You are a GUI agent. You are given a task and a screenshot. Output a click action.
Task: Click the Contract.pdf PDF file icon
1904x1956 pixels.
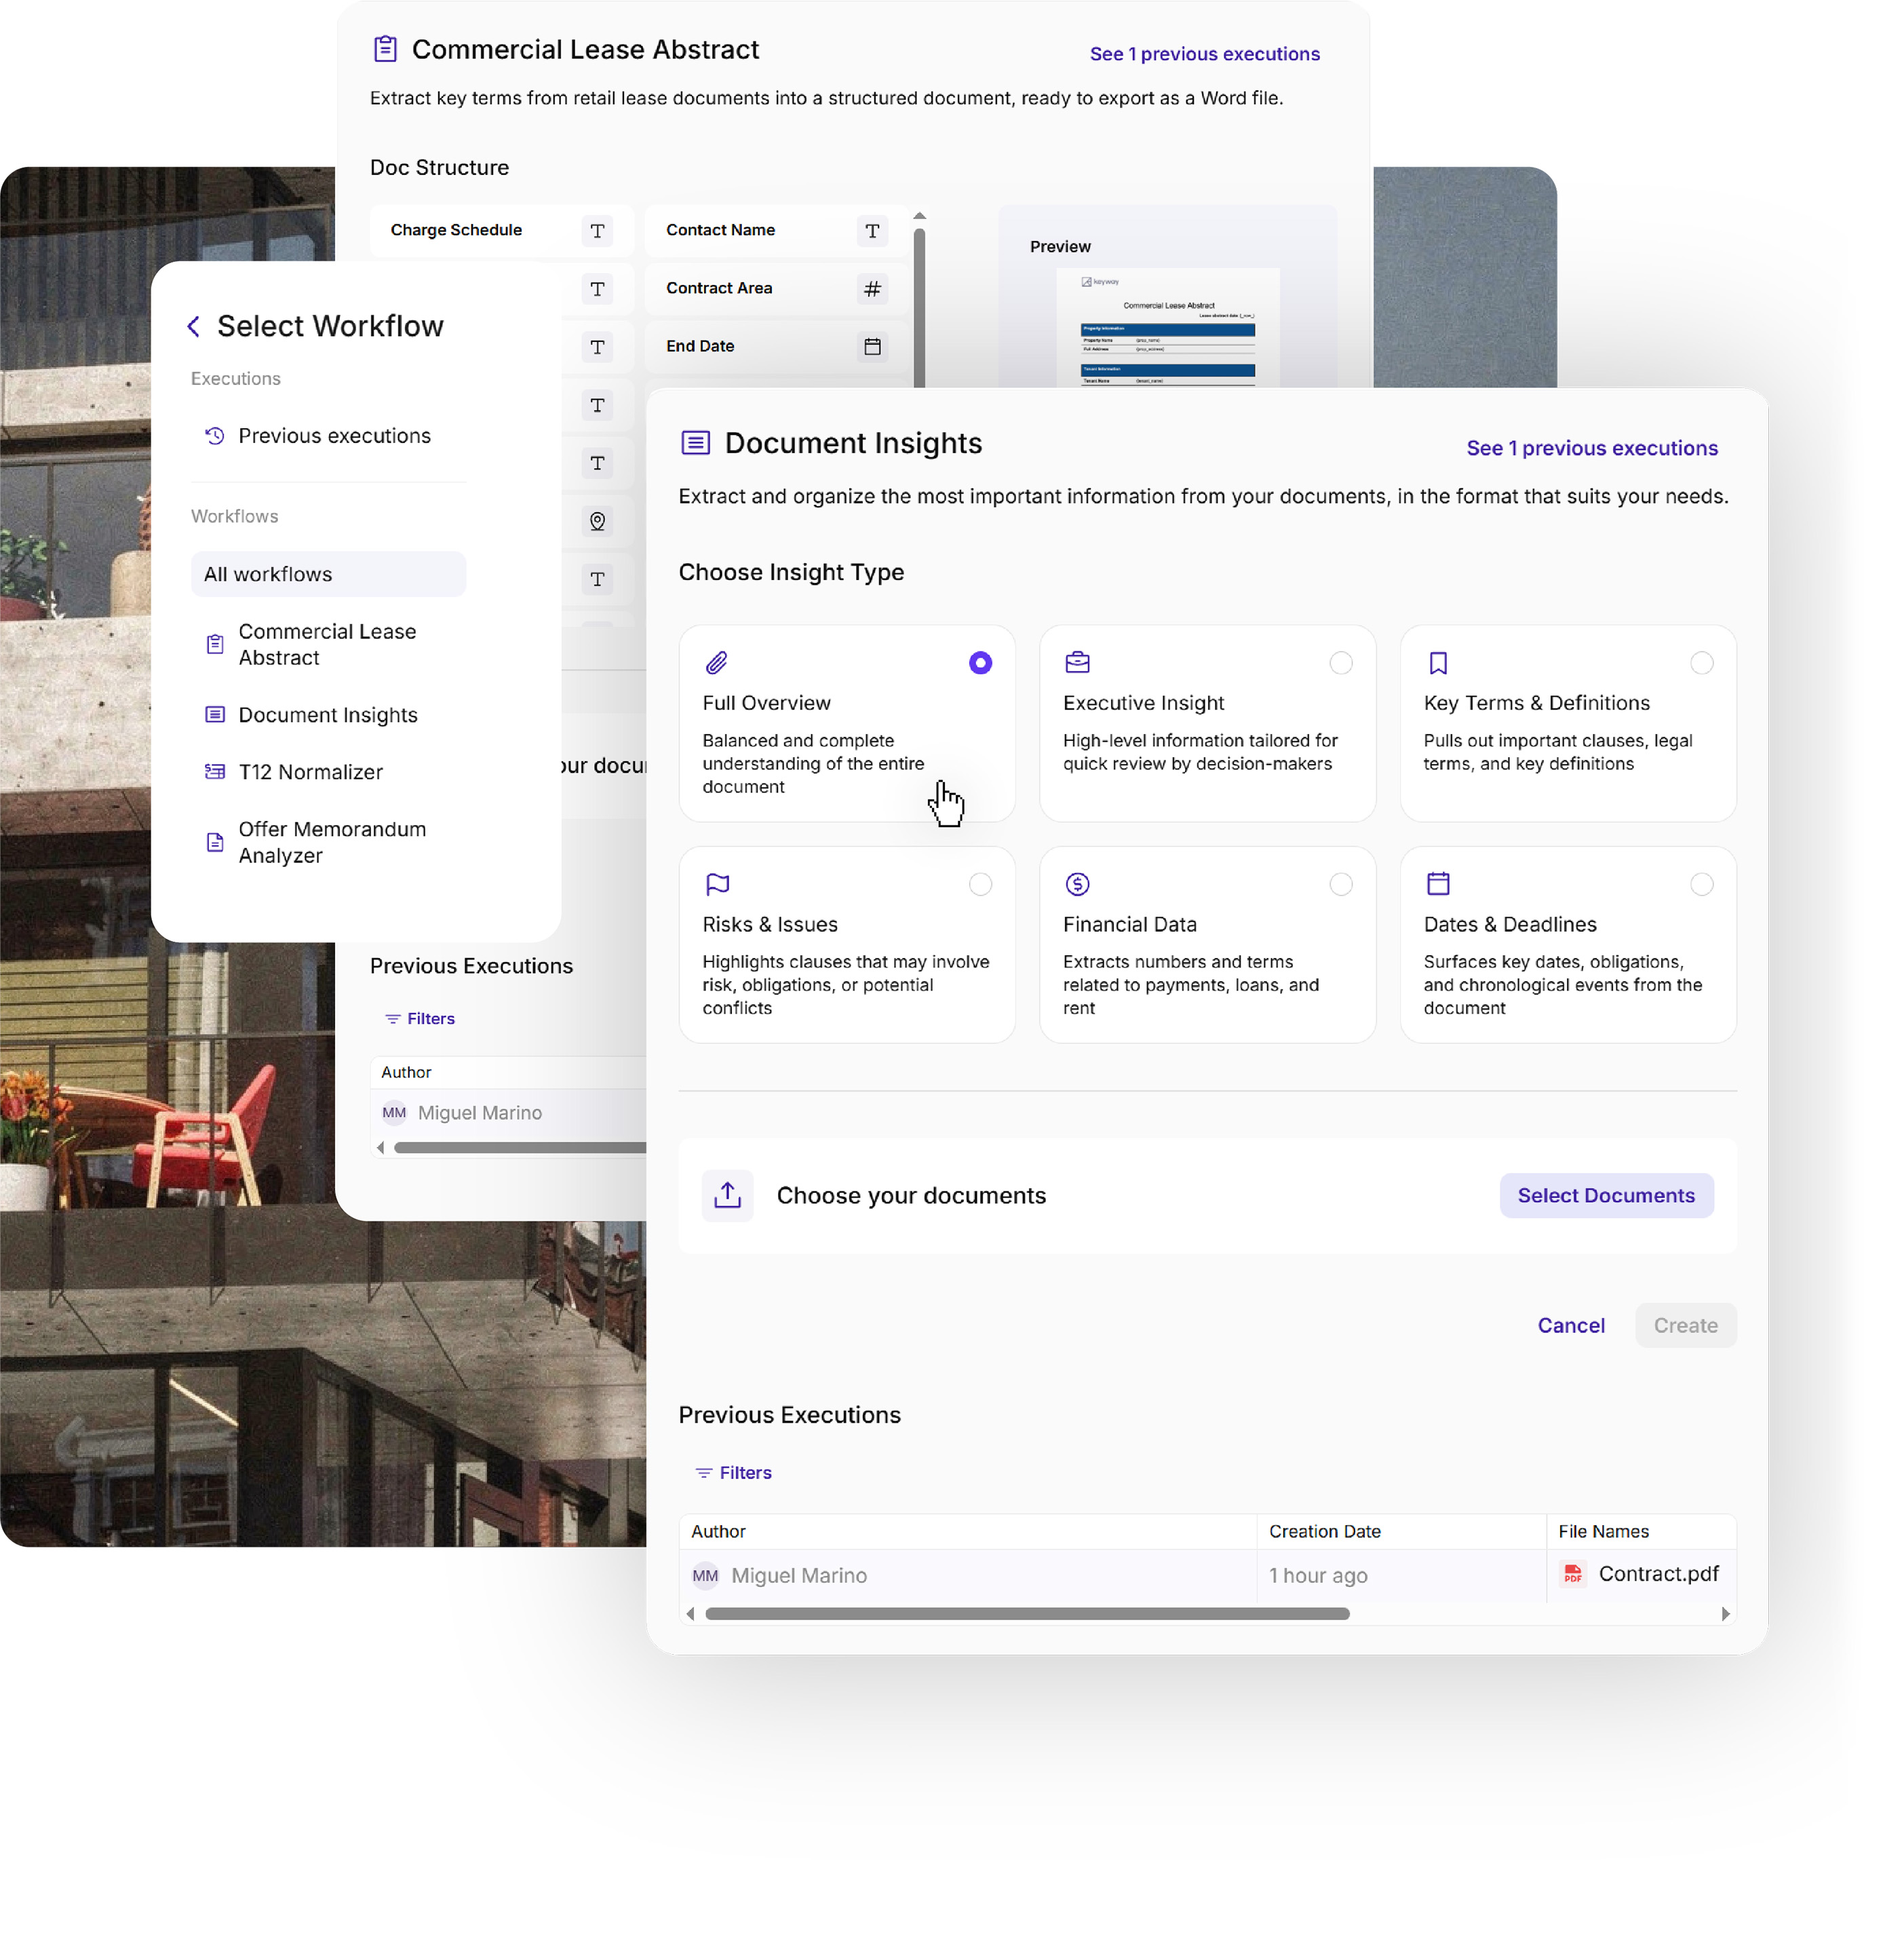(x=1573, y=1574)
